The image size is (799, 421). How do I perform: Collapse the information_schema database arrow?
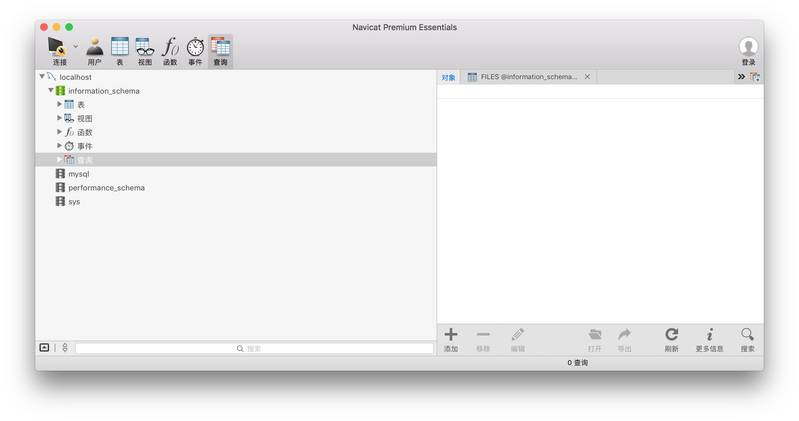(x=50, y=90)
